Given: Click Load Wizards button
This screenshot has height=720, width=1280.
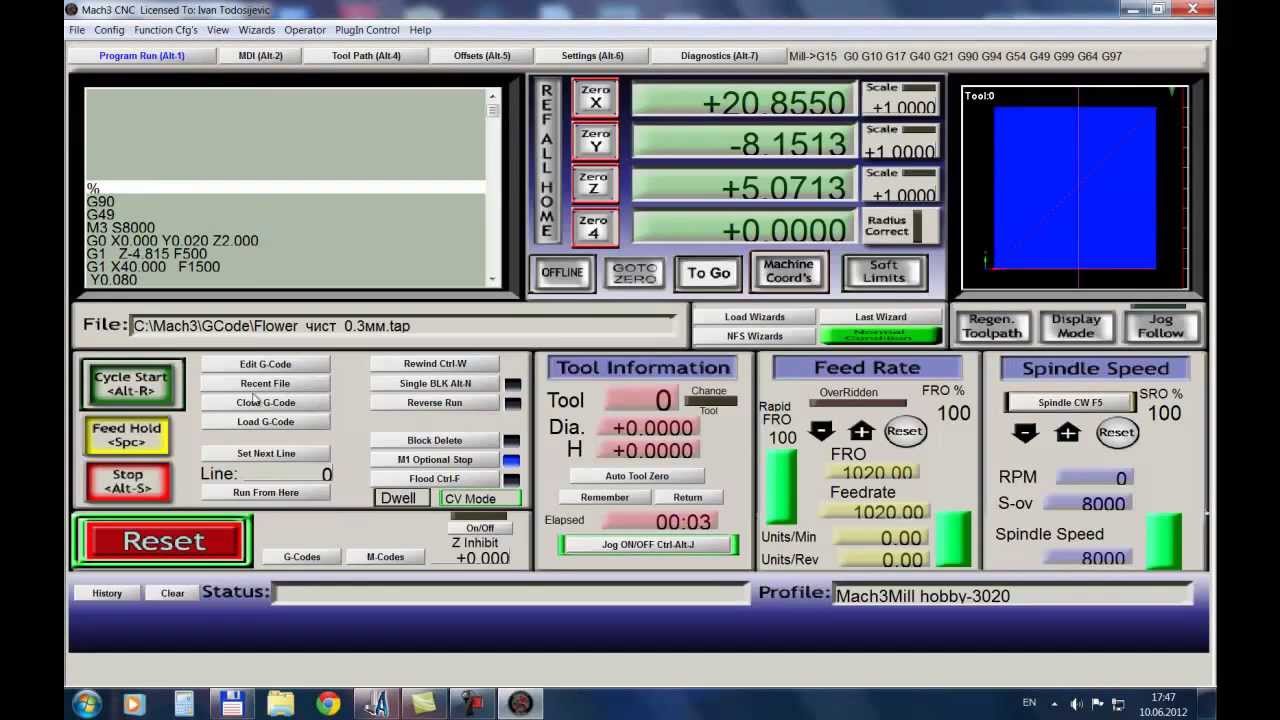Looking at the screenshot, I should tap(754, 317).
